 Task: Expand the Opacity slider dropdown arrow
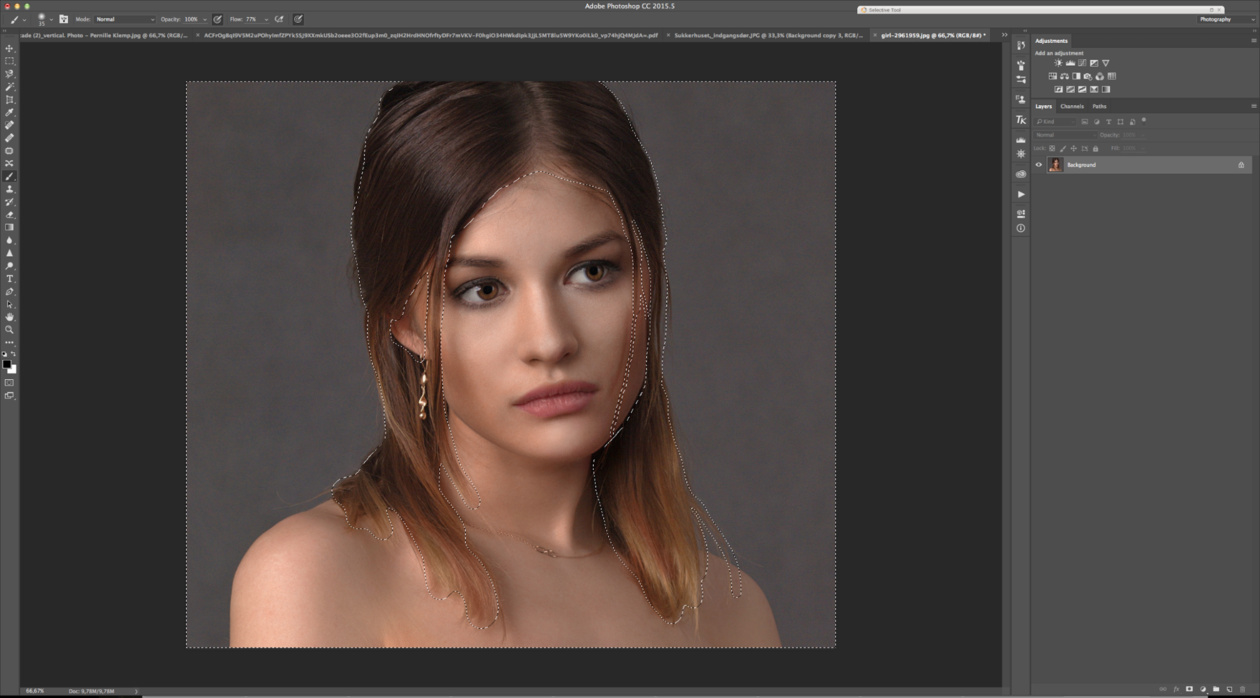click(205, 19)
